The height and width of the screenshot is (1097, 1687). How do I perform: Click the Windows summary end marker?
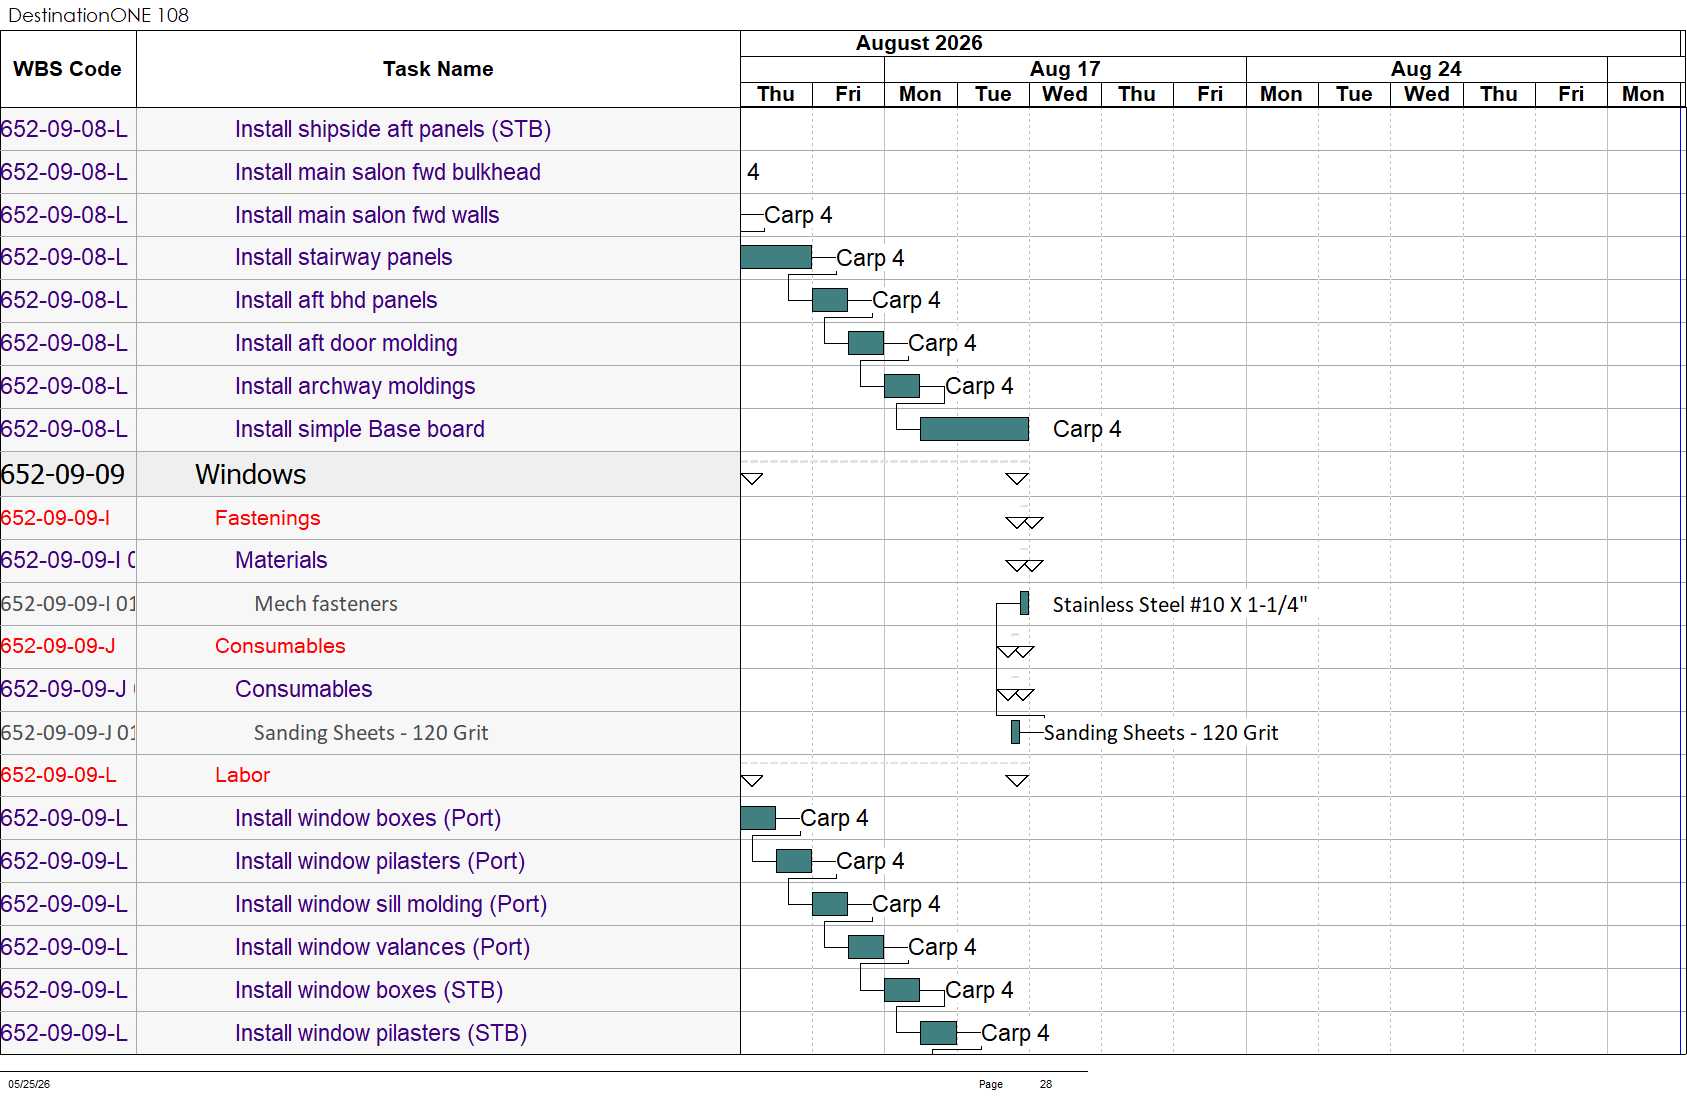[1017, 479]
